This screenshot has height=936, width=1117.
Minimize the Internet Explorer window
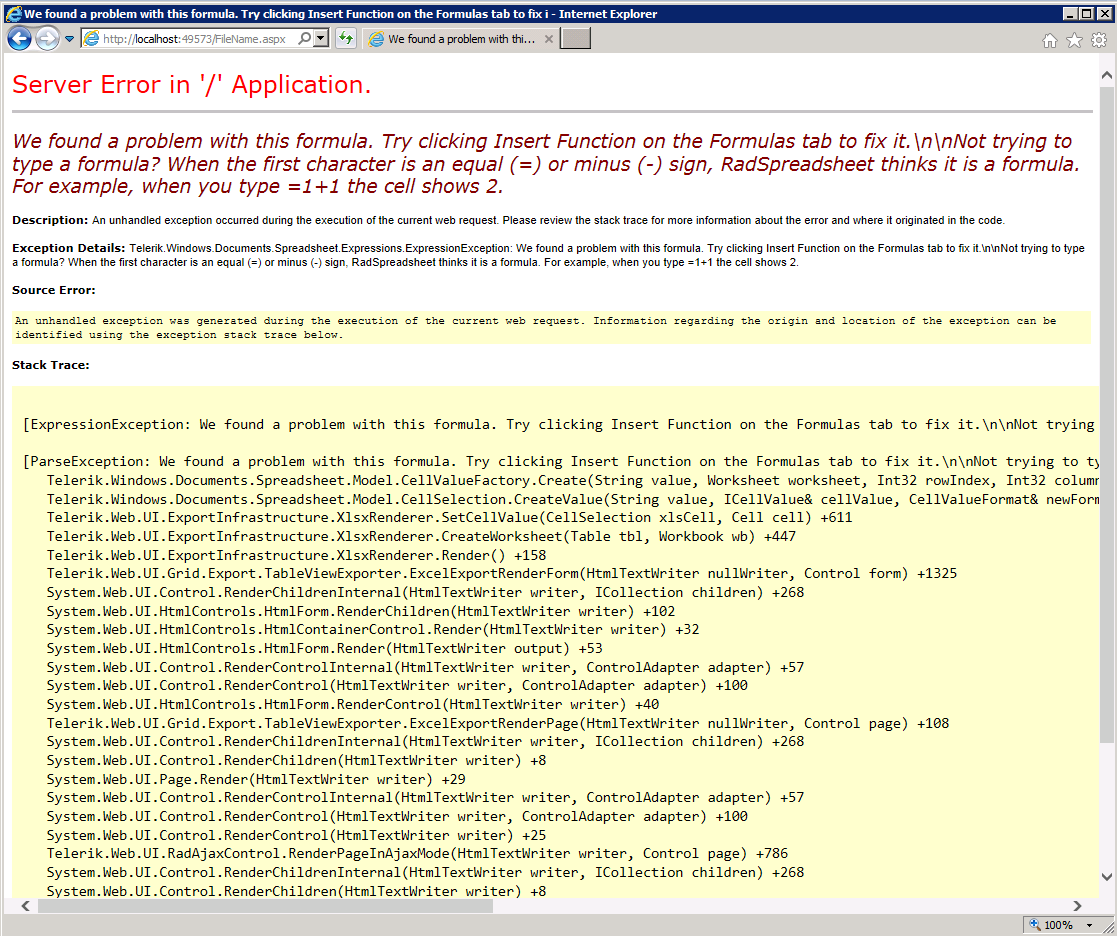(x=1071, y=14)
